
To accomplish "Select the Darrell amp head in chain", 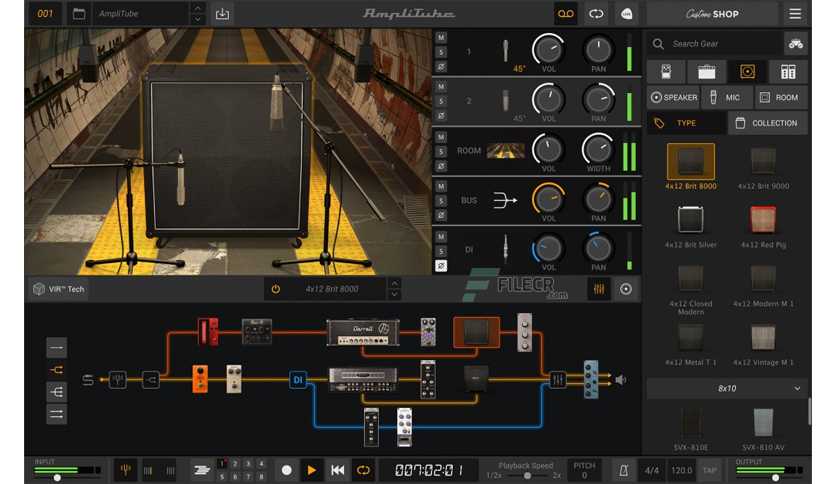I will 363,332.
